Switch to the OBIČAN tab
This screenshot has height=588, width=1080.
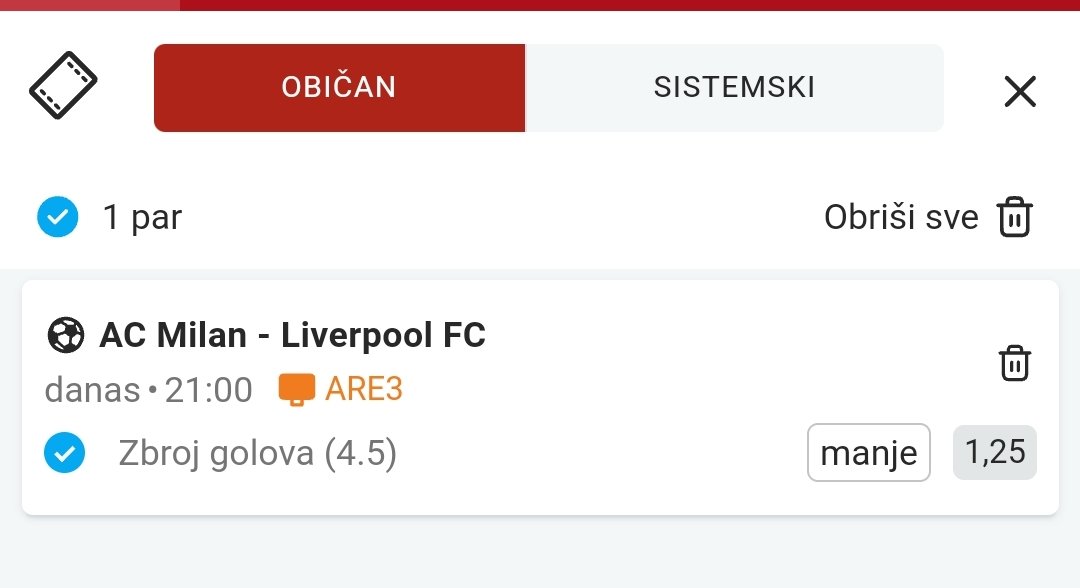coord(340,87)
